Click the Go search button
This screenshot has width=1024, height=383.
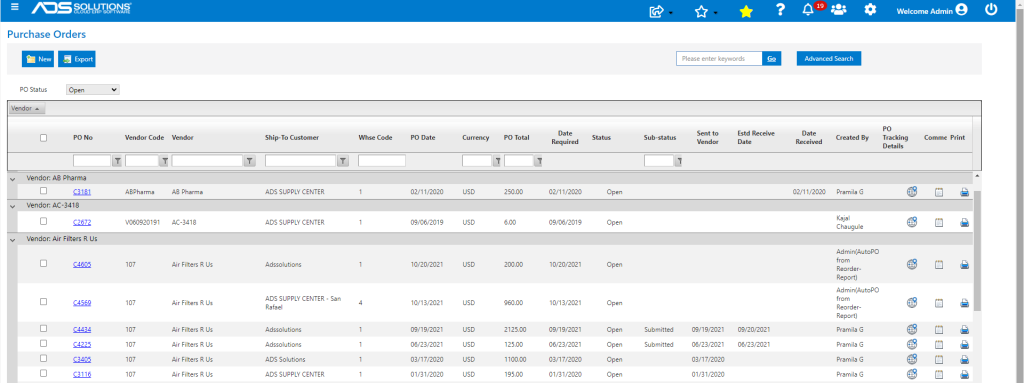[x=771, y=59]
